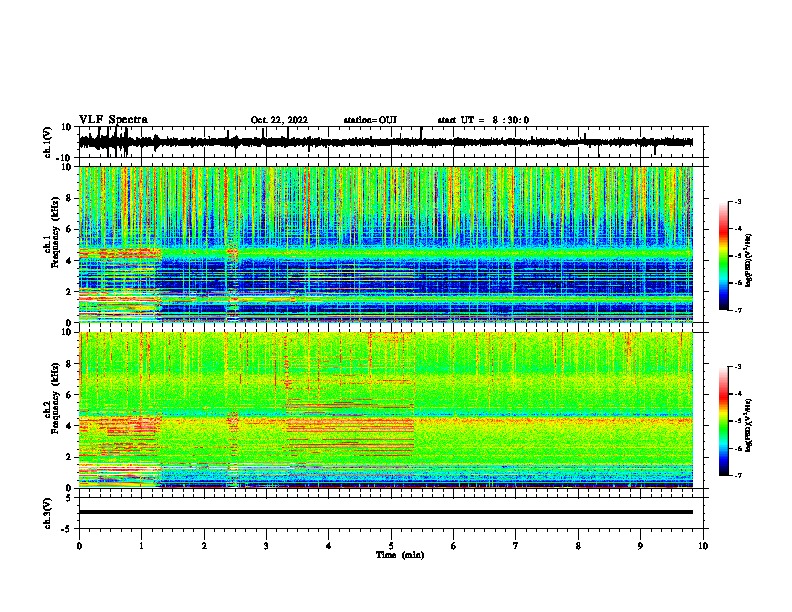Viewport: 792px width, 612px height.
Task: Click the "-7" tick on ch.1 color bar
Action: [738, 310]
